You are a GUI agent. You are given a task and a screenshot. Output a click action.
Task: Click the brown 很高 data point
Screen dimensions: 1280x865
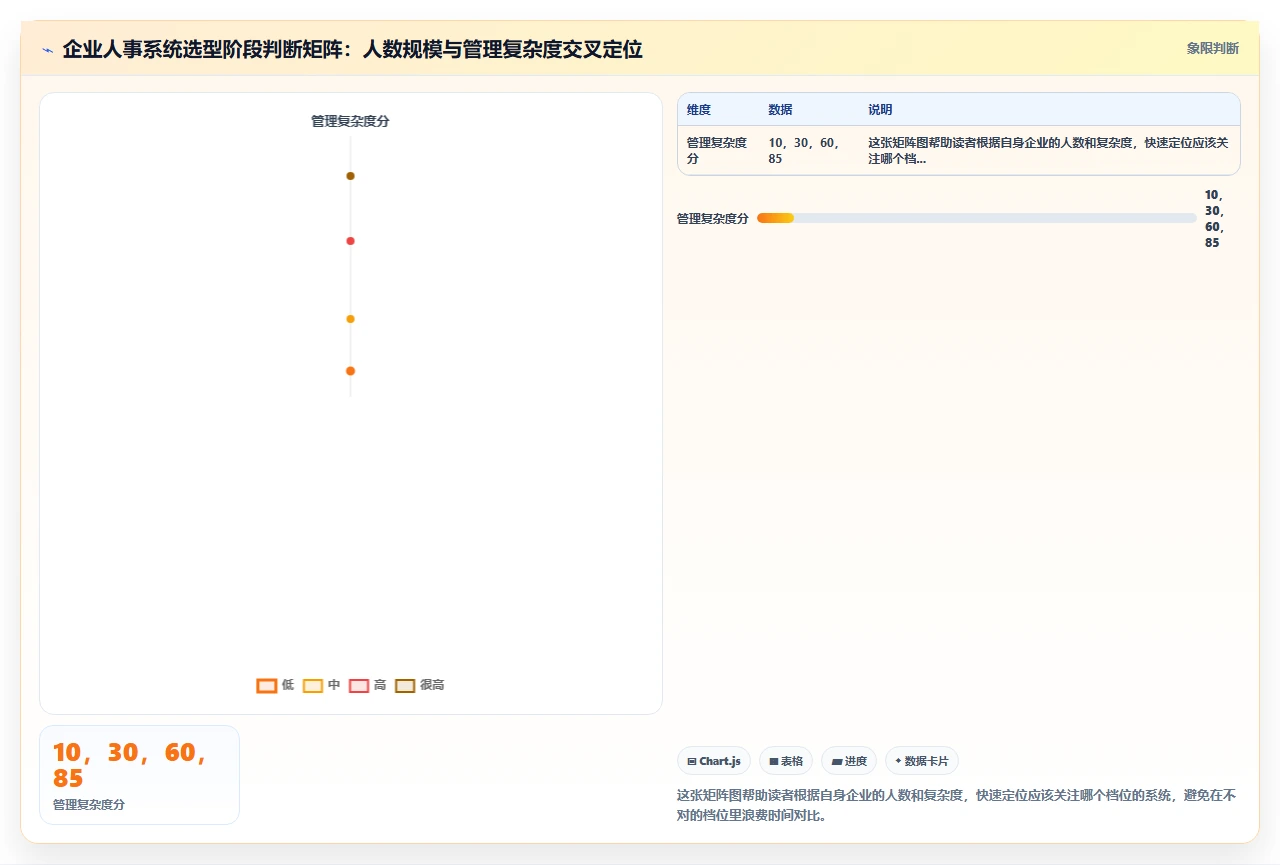point(350,176)
